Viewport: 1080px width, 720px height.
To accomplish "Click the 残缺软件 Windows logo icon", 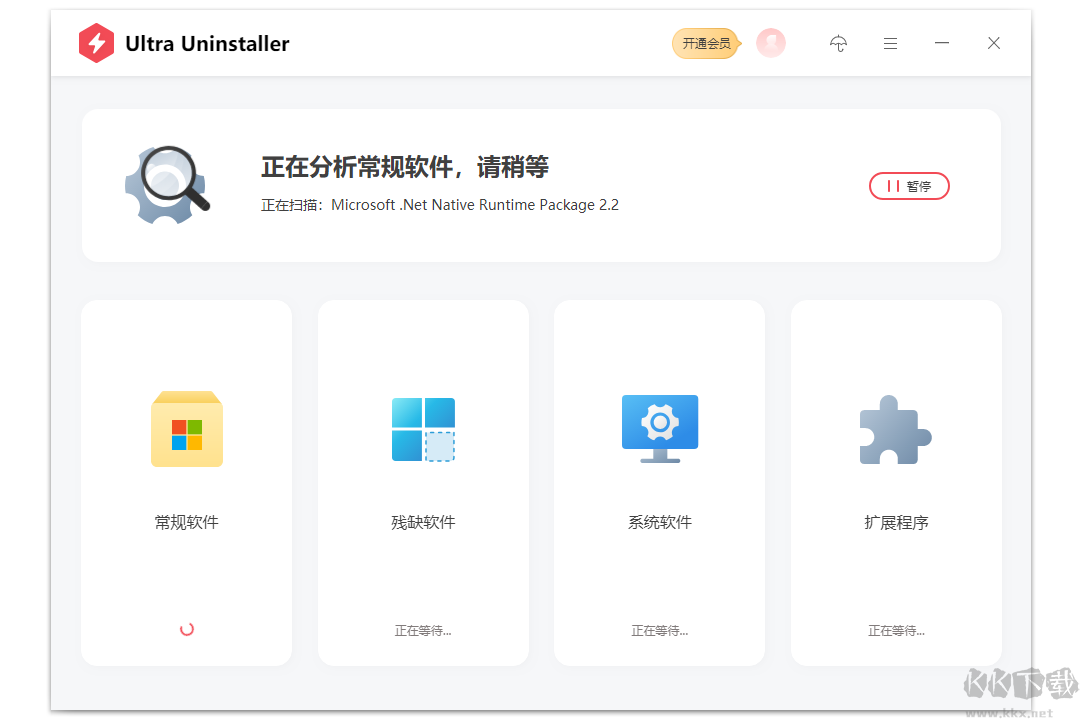I will tap(423, 428).
